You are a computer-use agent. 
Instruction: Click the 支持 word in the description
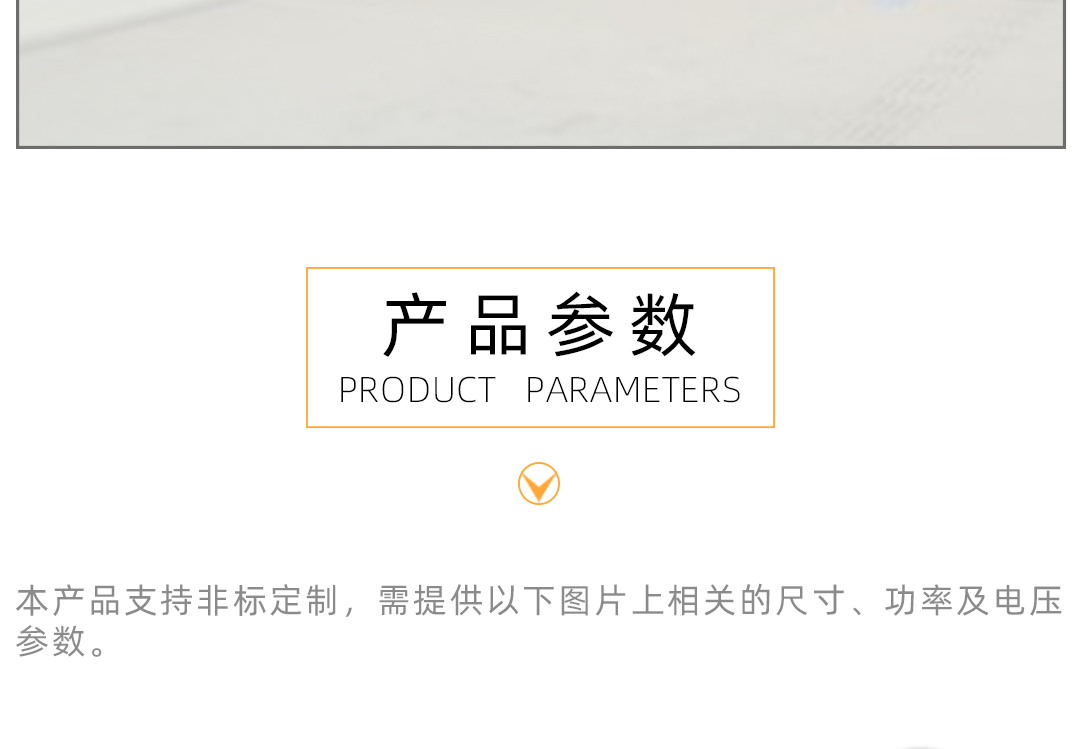coord(159,601)
